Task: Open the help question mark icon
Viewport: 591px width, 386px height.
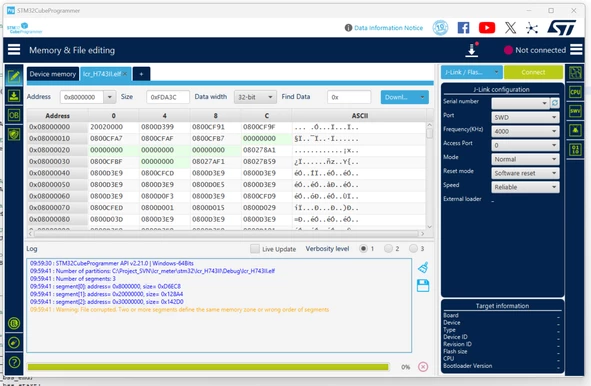Action: pyautogui.click(x=14, y=363)
